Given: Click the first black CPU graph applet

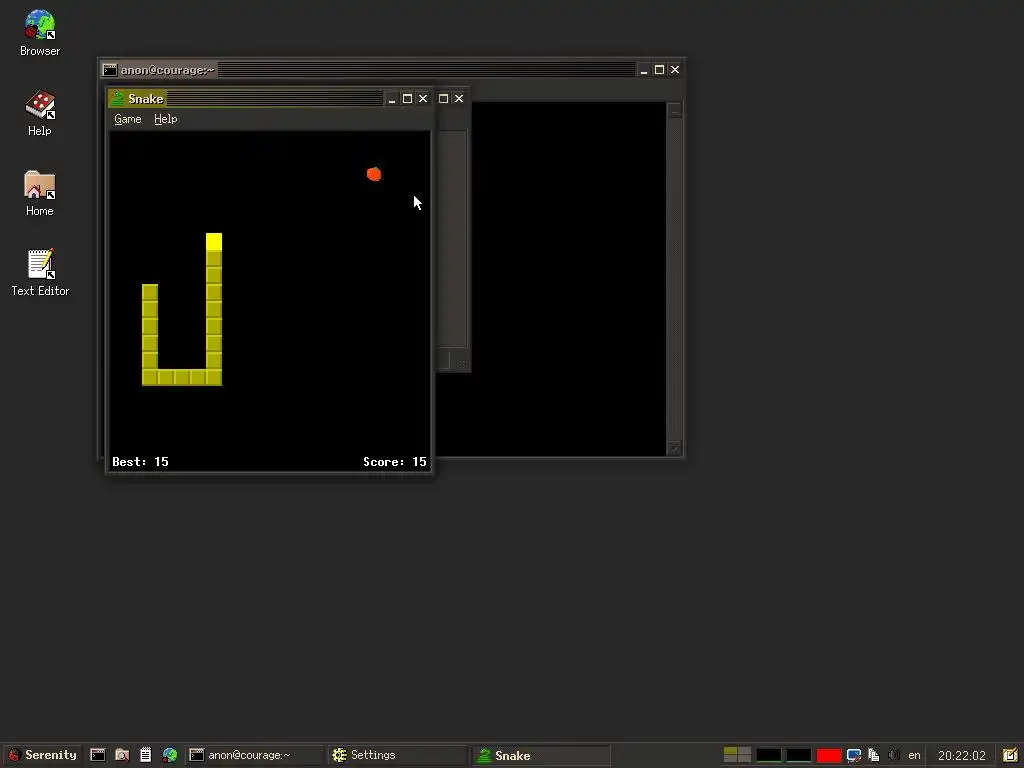Looking at the screenshot, I should tap(769, 755).
